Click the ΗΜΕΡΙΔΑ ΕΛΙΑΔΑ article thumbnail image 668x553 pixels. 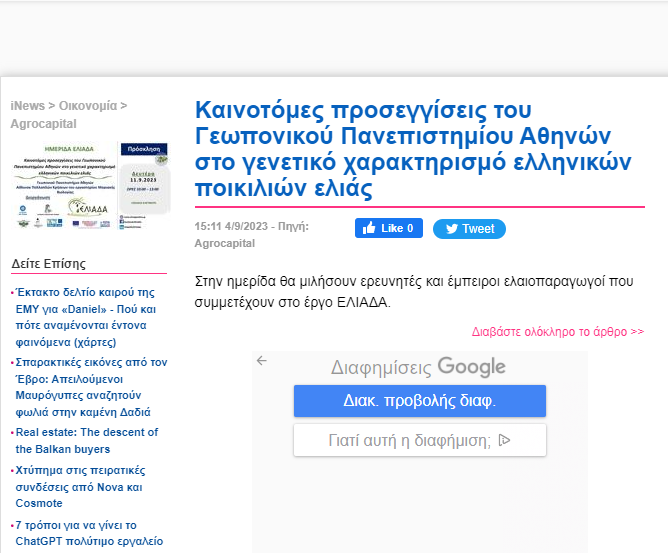(92, 184)
